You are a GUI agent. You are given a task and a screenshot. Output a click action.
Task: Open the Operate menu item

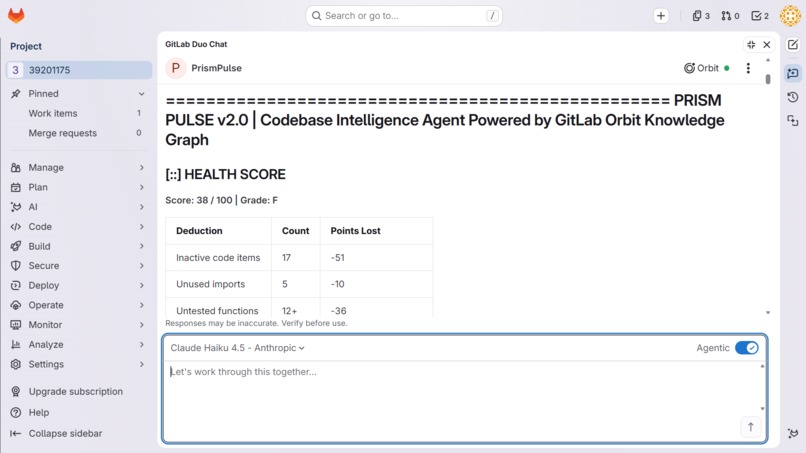[x=79, y=305]
